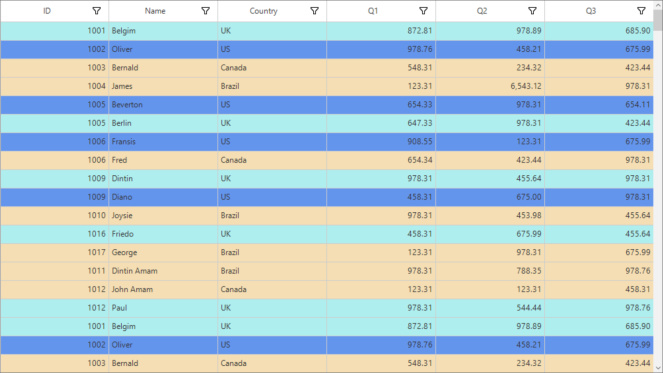Click the scrollbar down arrow
Image resolution: width=663 pixels, height=373 pixels.
pos(658,368)
